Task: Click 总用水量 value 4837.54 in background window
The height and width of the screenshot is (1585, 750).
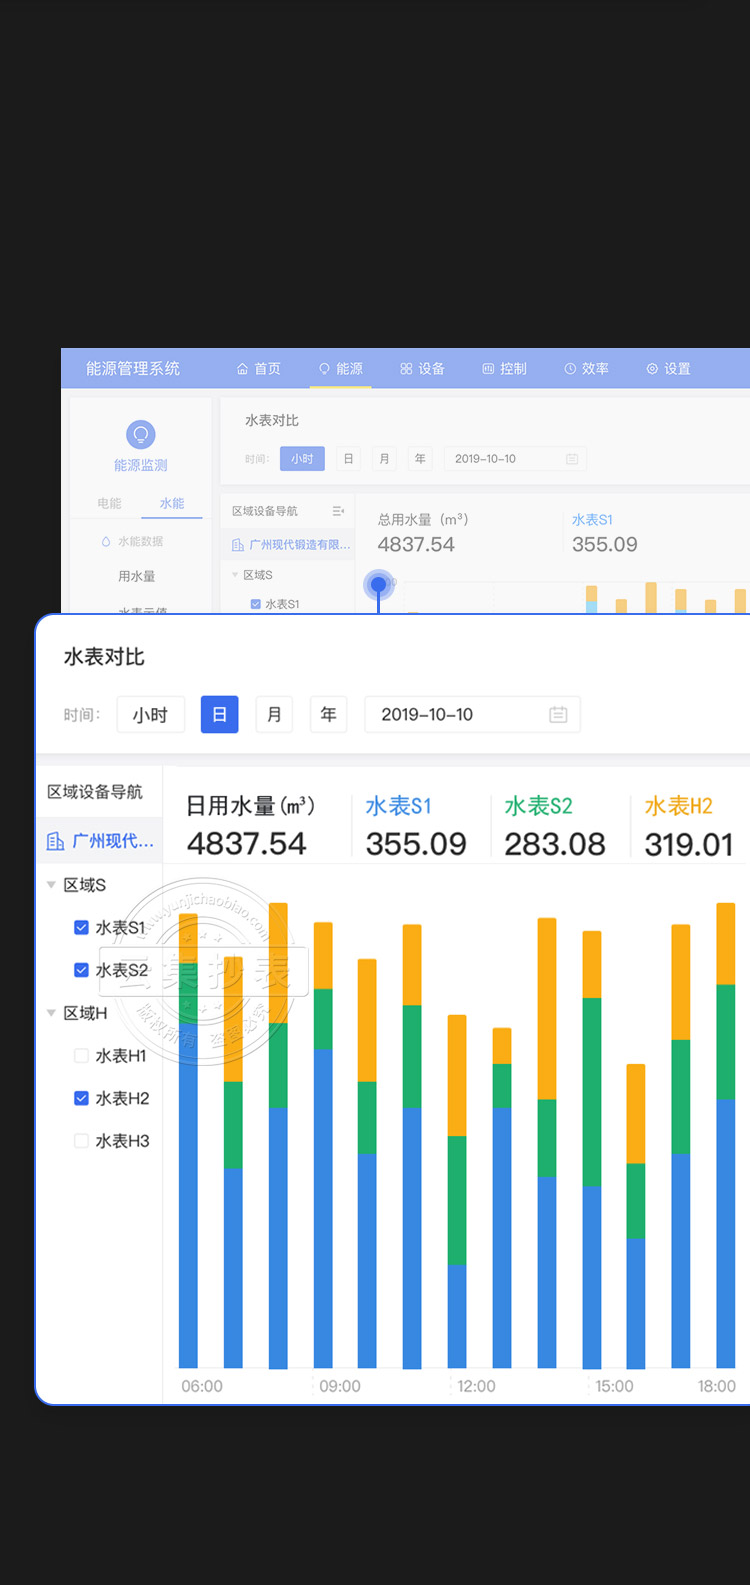Action: click(x=416, y=545)
